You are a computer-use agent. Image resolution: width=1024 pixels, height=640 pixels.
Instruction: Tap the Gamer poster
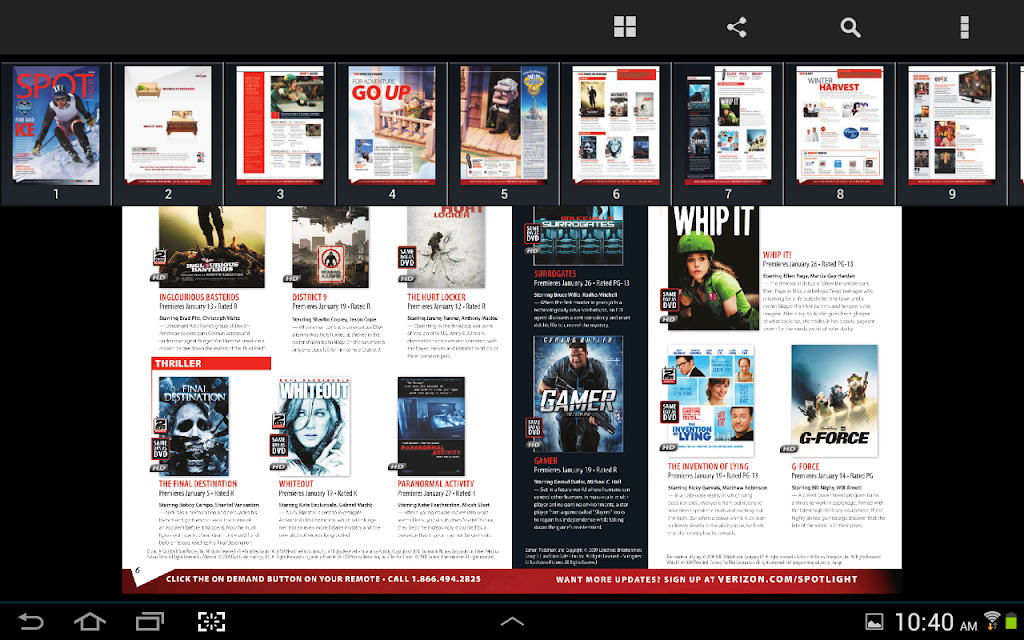tap(578, 394)
